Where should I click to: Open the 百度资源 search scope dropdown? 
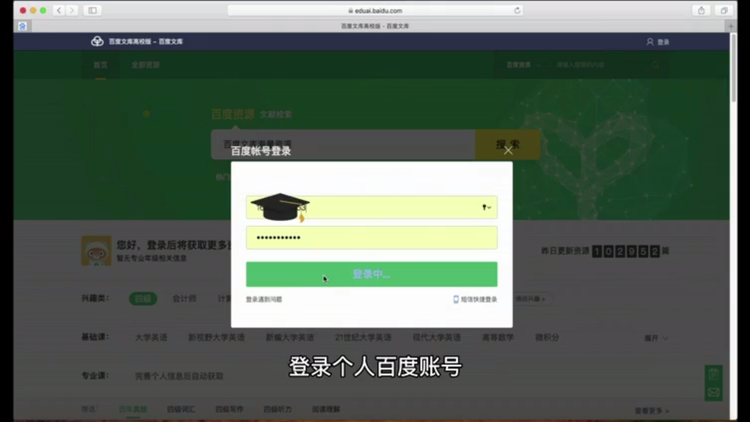point(523,65)
